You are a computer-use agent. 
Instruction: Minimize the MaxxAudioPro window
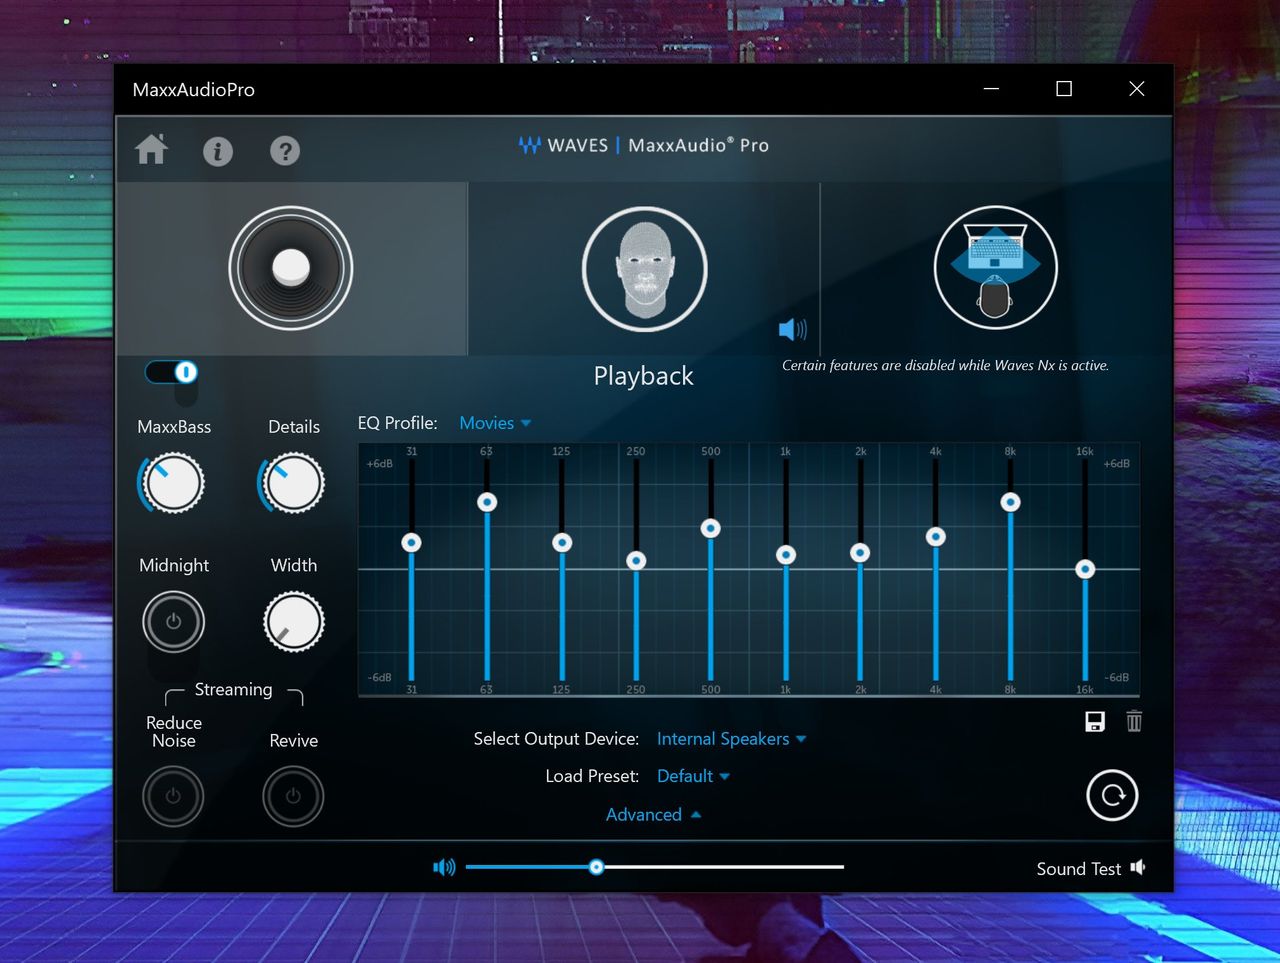(x=991, y=89)
